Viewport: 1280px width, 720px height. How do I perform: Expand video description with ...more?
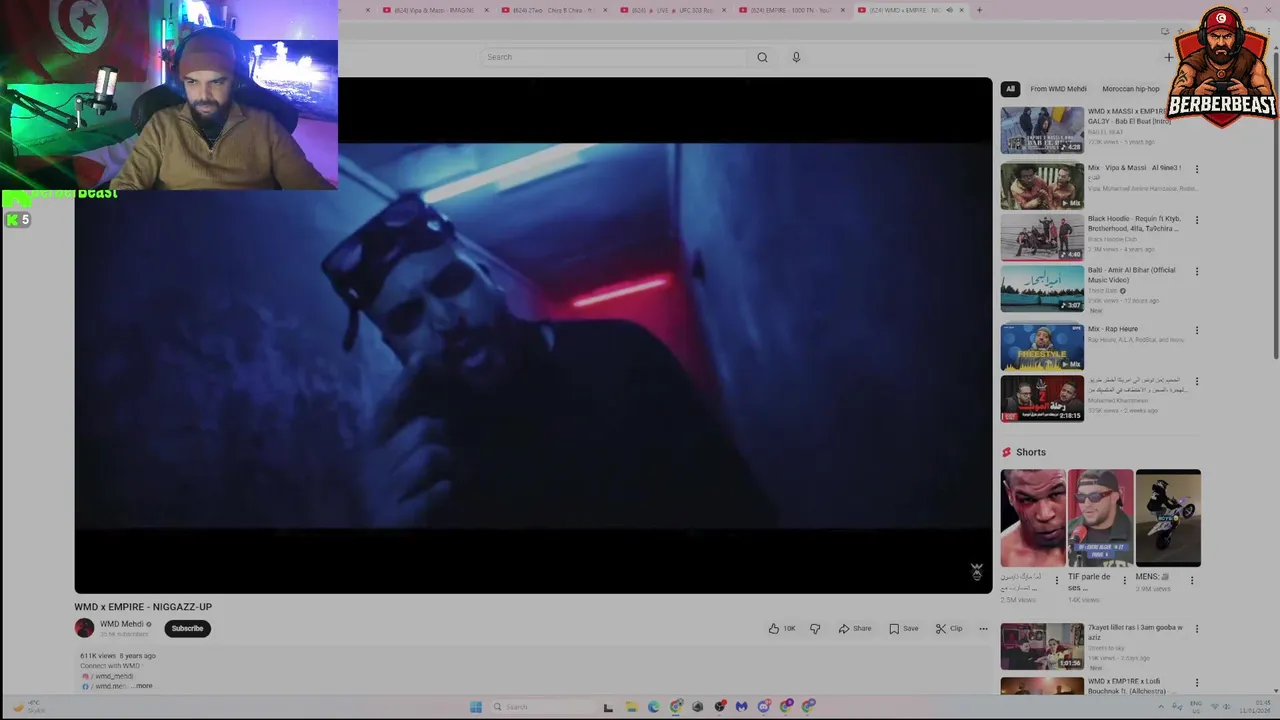[x=142, y=686]
